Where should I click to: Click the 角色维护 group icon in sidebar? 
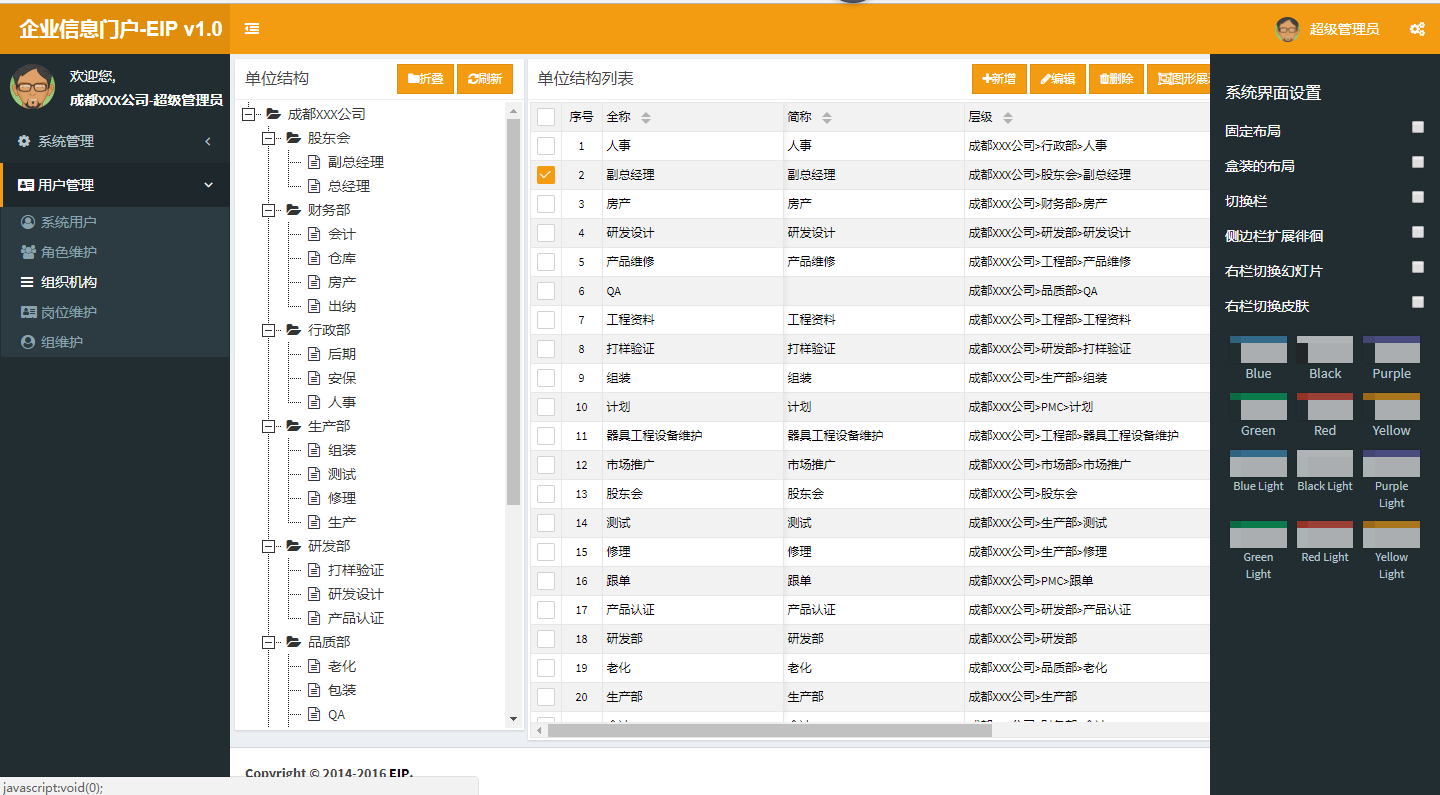28,252
